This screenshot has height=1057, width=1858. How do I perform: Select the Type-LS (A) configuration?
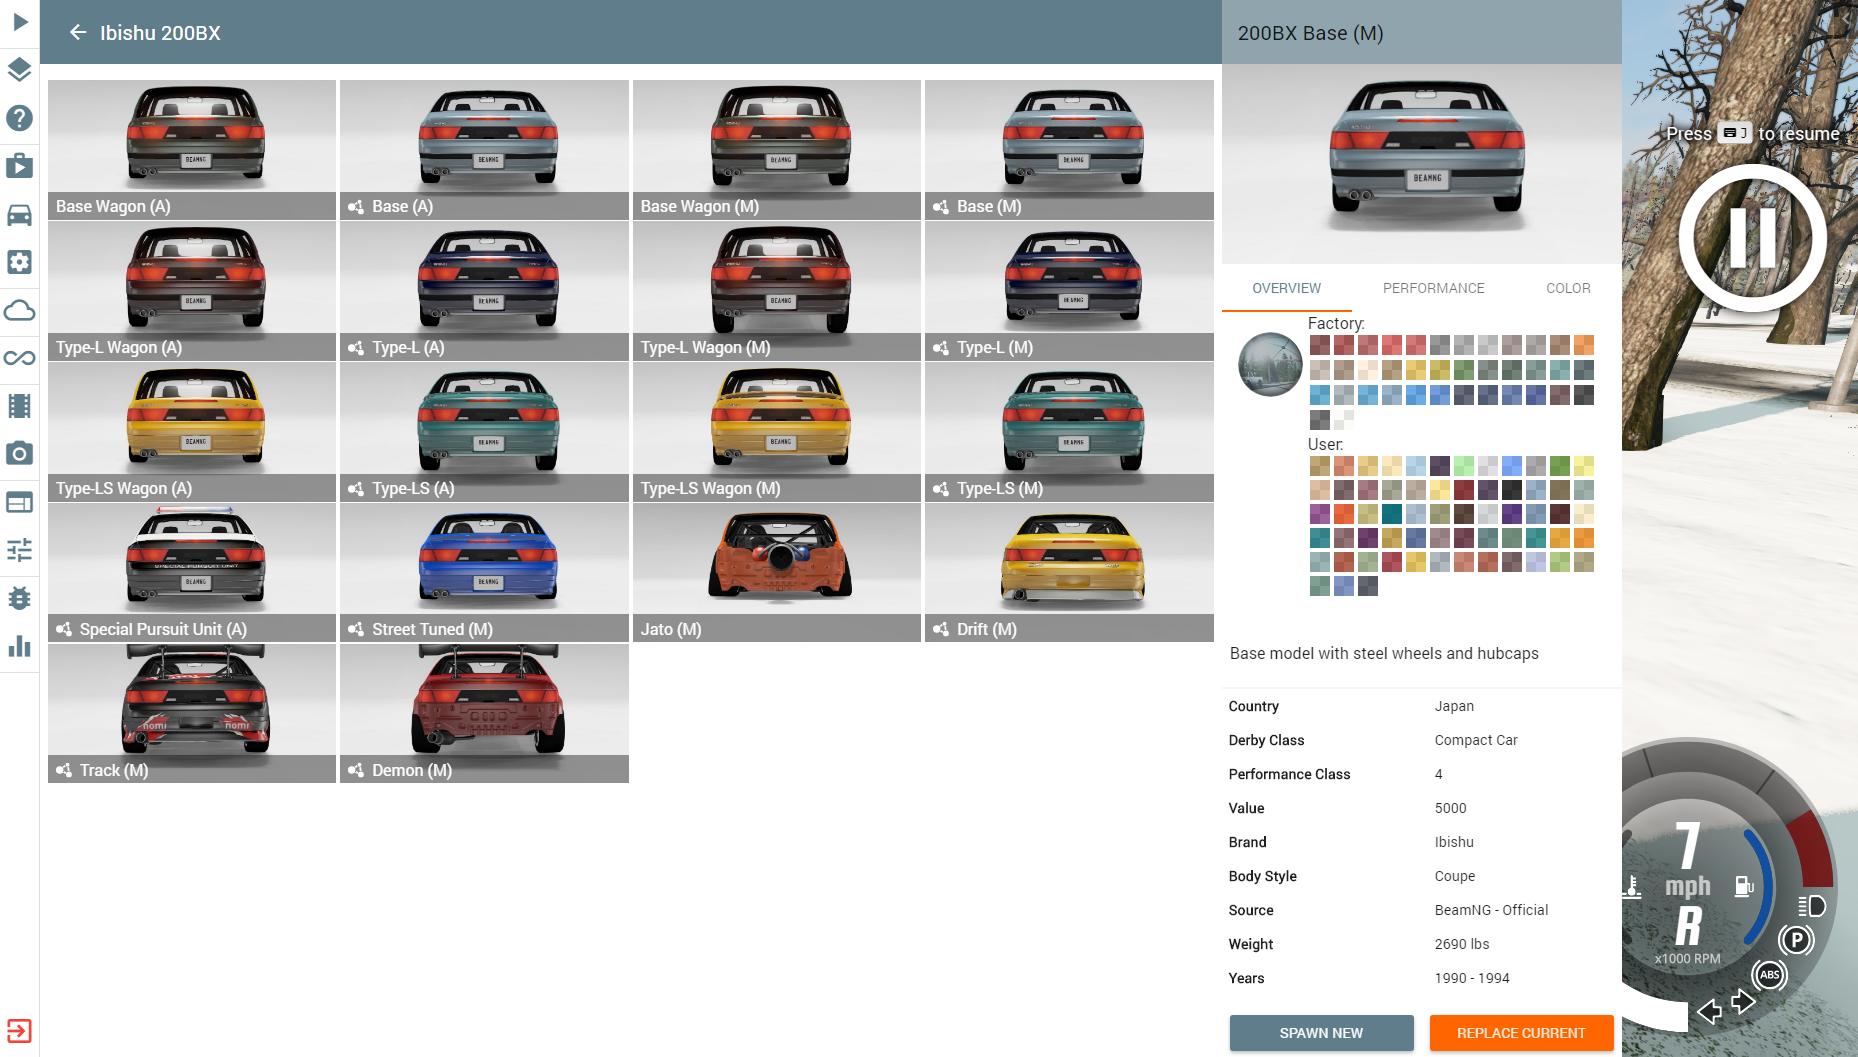(484, 432)
